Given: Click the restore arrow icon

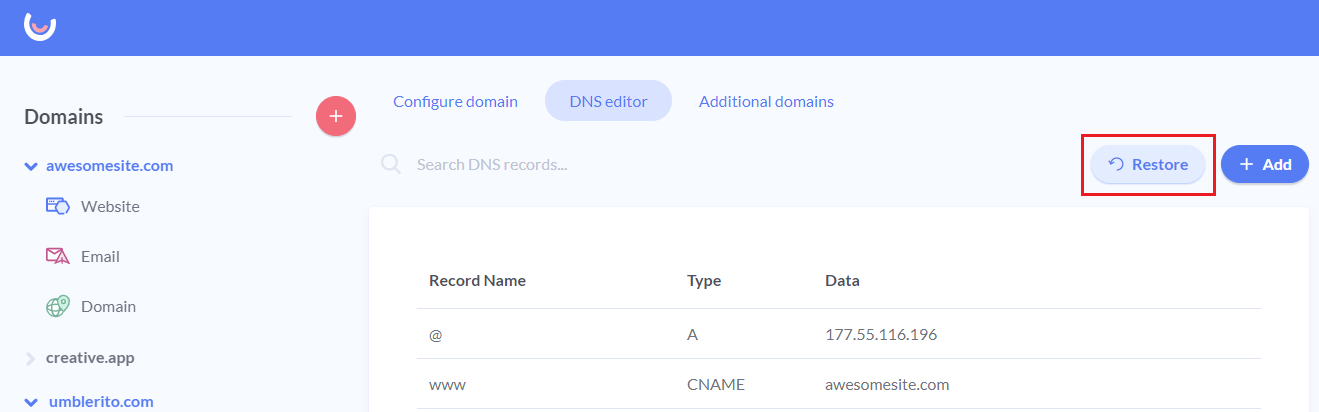Looking at the screenshot, I should 1117,165.
